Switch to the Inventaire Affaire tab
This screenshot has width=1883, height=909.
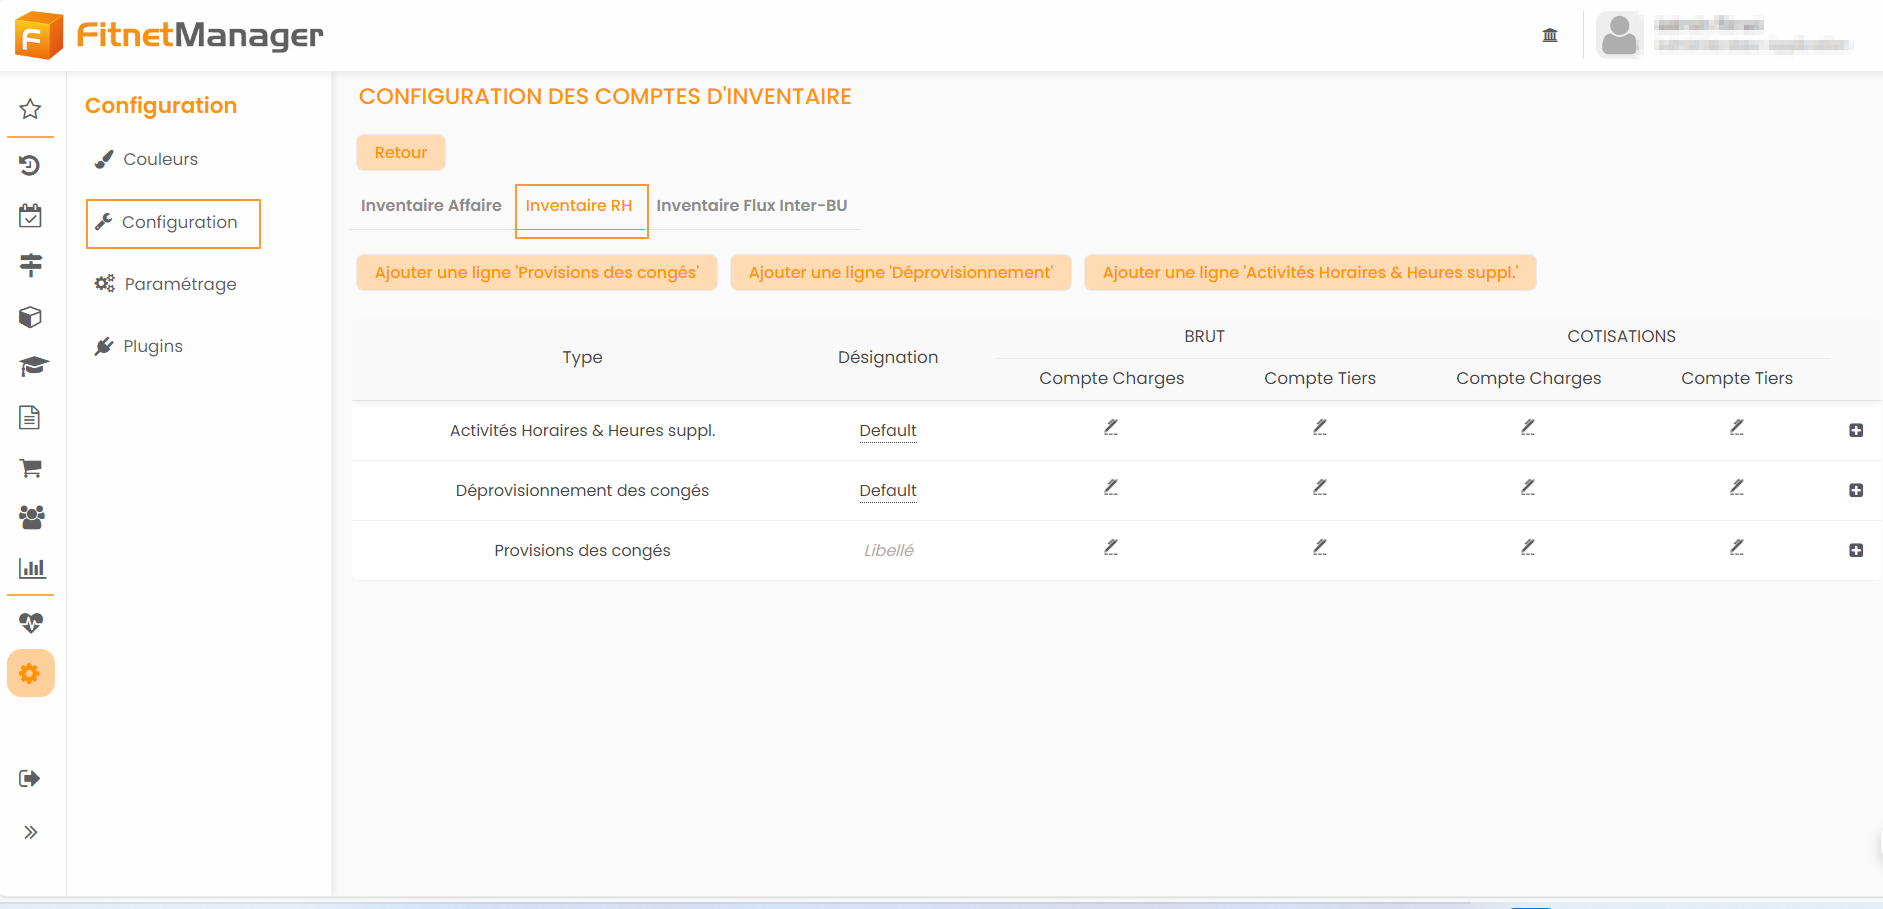pyautogui.click(x=431, y=206)
